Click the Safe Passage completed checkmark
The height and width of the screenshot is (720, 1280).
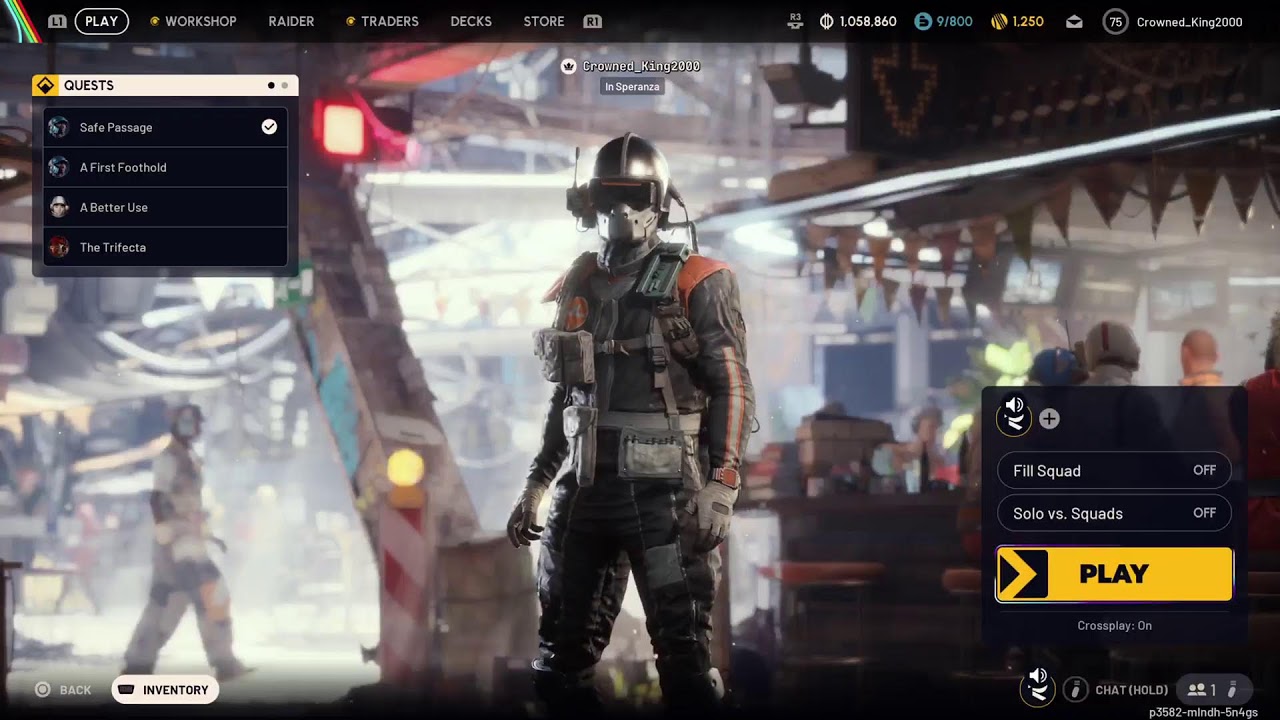(x=269, y=127)
